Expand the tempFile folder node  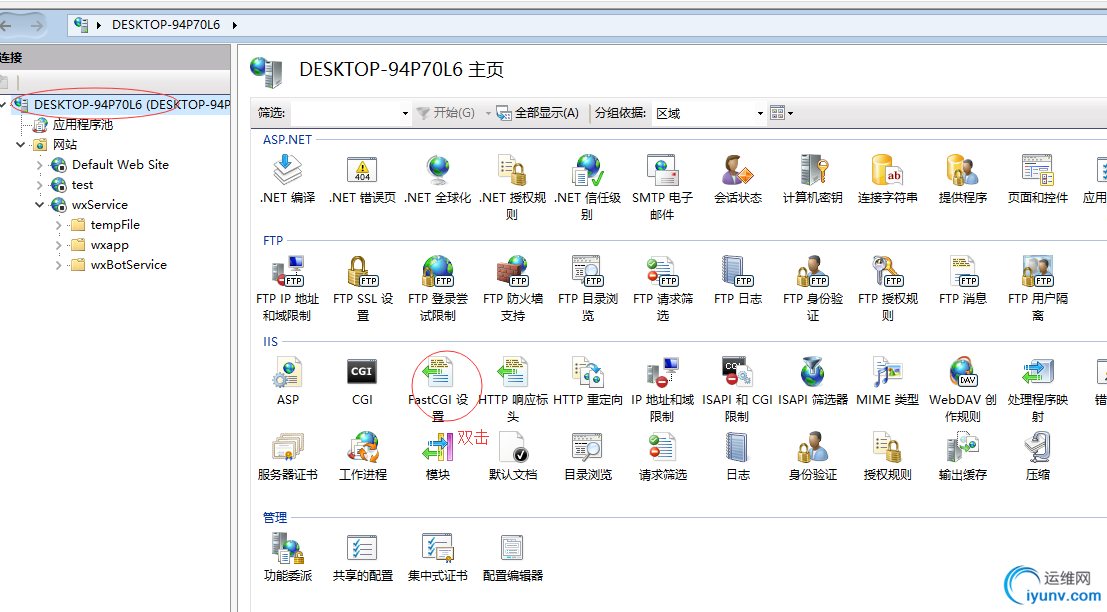click(x=59, y=225)
